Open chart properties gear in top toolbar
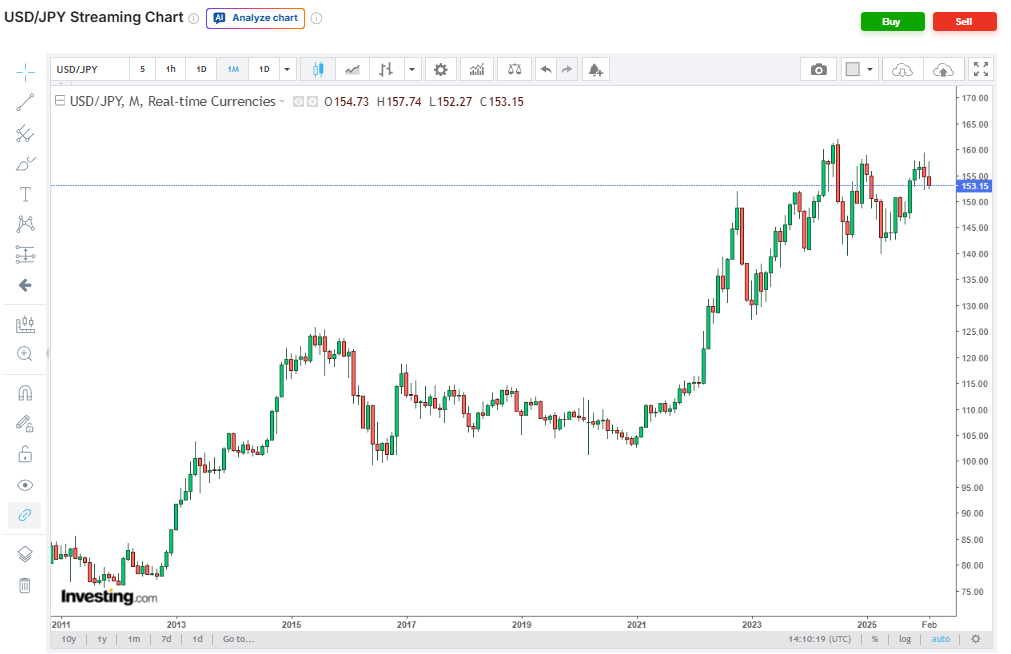Image resolution: width=1011 pixels, height=654 pixels. click(440, 69)
